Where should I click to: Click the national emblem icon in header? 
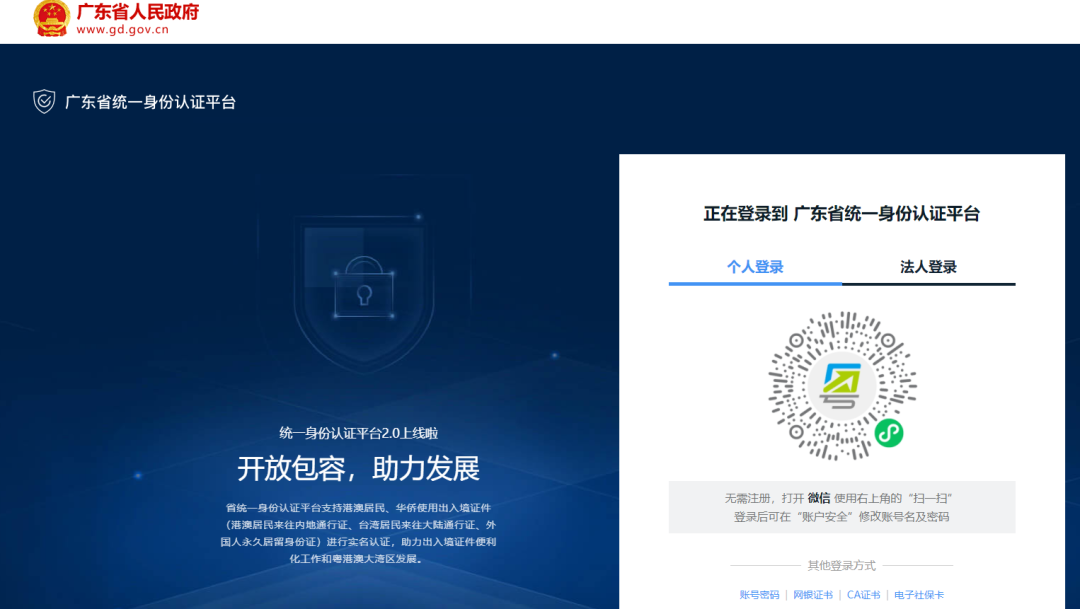click(x=51, y=19)
